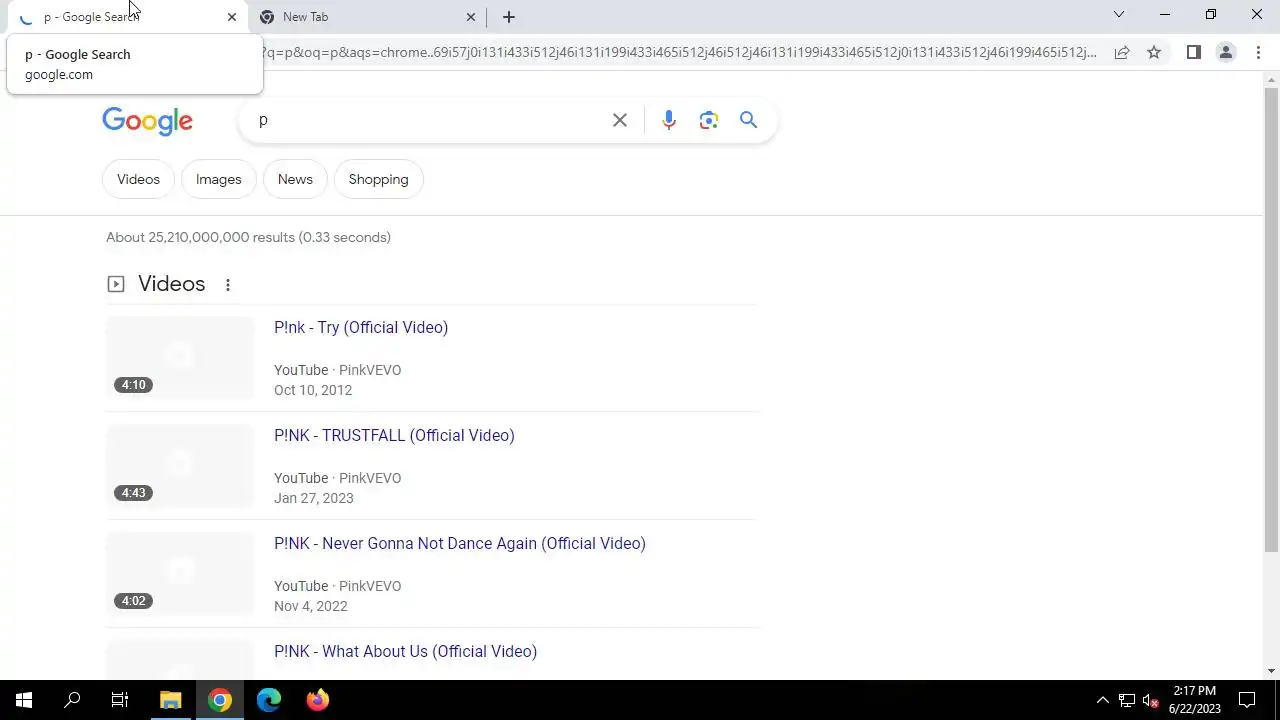
Task: Show hidden system tray icons
Action: click(x=1102, y=700)
